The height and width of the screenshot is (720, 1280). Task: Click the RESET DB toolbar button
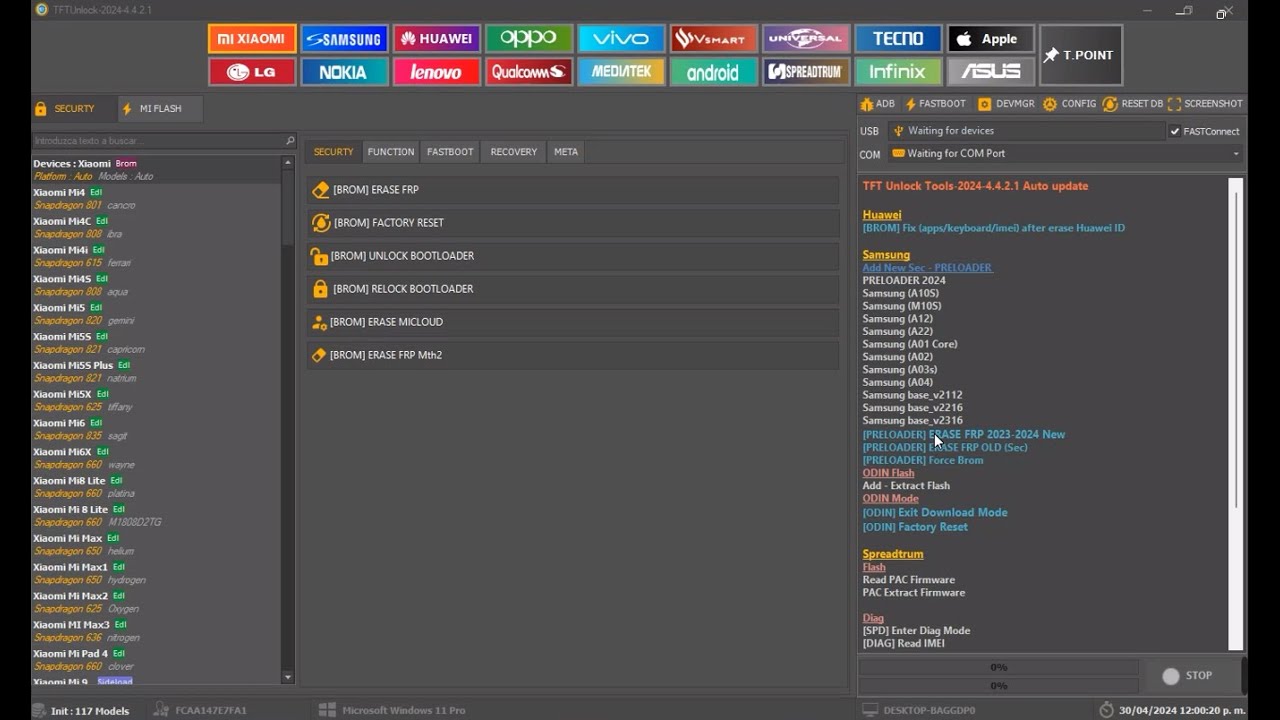click(x=1133, y=104)
